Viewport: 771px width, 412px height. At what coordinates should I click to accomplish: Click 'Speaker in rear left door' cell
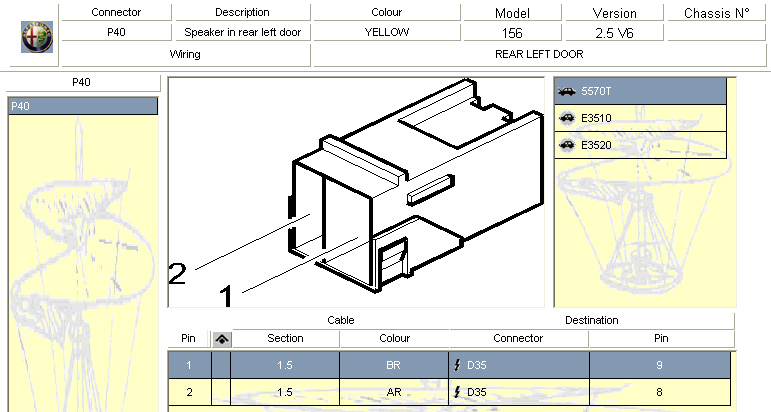[x=242, y=32]
